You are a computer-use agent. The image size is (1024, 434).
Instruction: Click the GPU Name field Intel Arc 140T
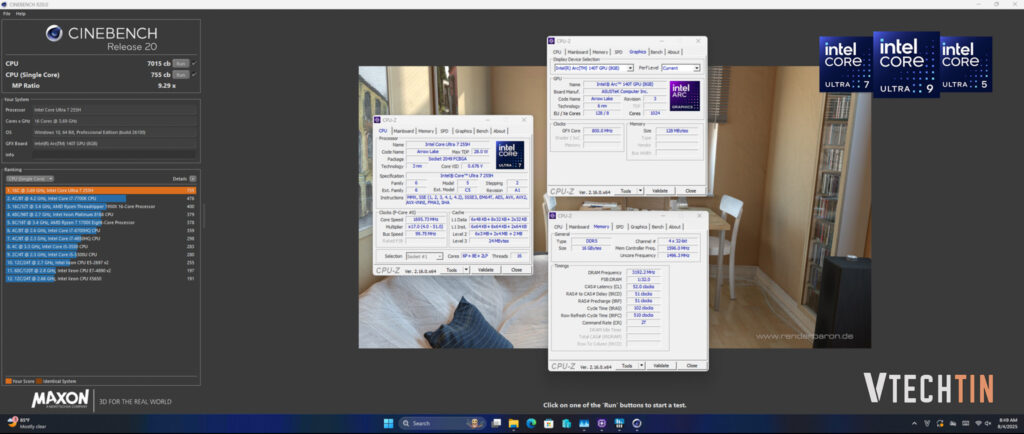pos(625,84)
